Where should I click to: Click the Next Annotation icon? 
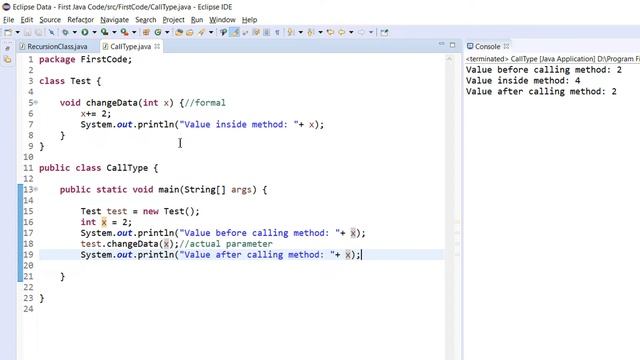coord(291,32)
